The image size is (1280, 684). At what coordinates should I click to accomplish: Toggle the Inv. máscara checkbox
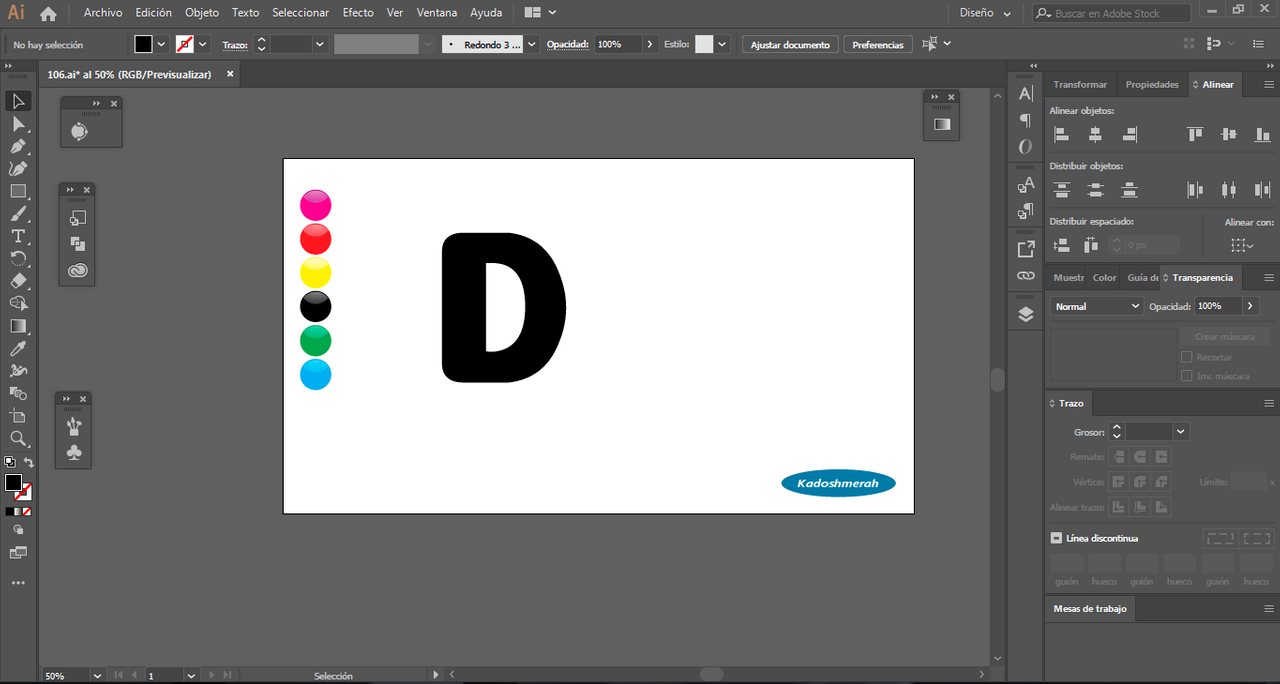(1187, 376)
